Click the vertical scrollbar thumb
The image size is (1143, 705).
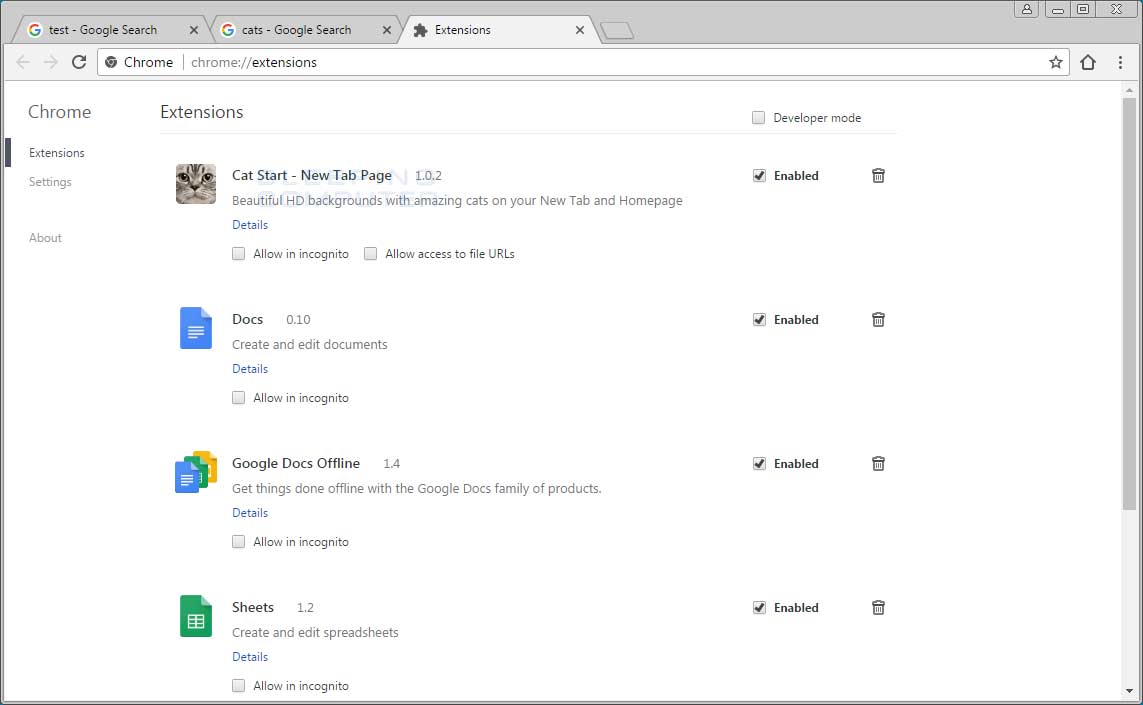coord(1129,304)
